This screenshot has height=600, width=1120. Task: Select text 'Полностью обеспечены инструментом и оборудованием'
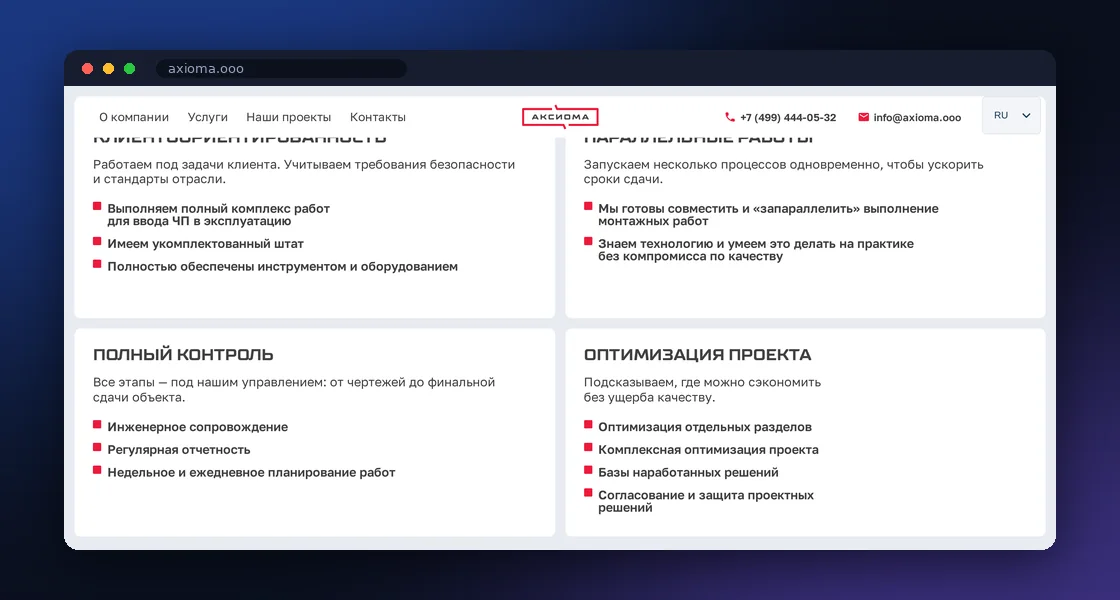[283, 267]
